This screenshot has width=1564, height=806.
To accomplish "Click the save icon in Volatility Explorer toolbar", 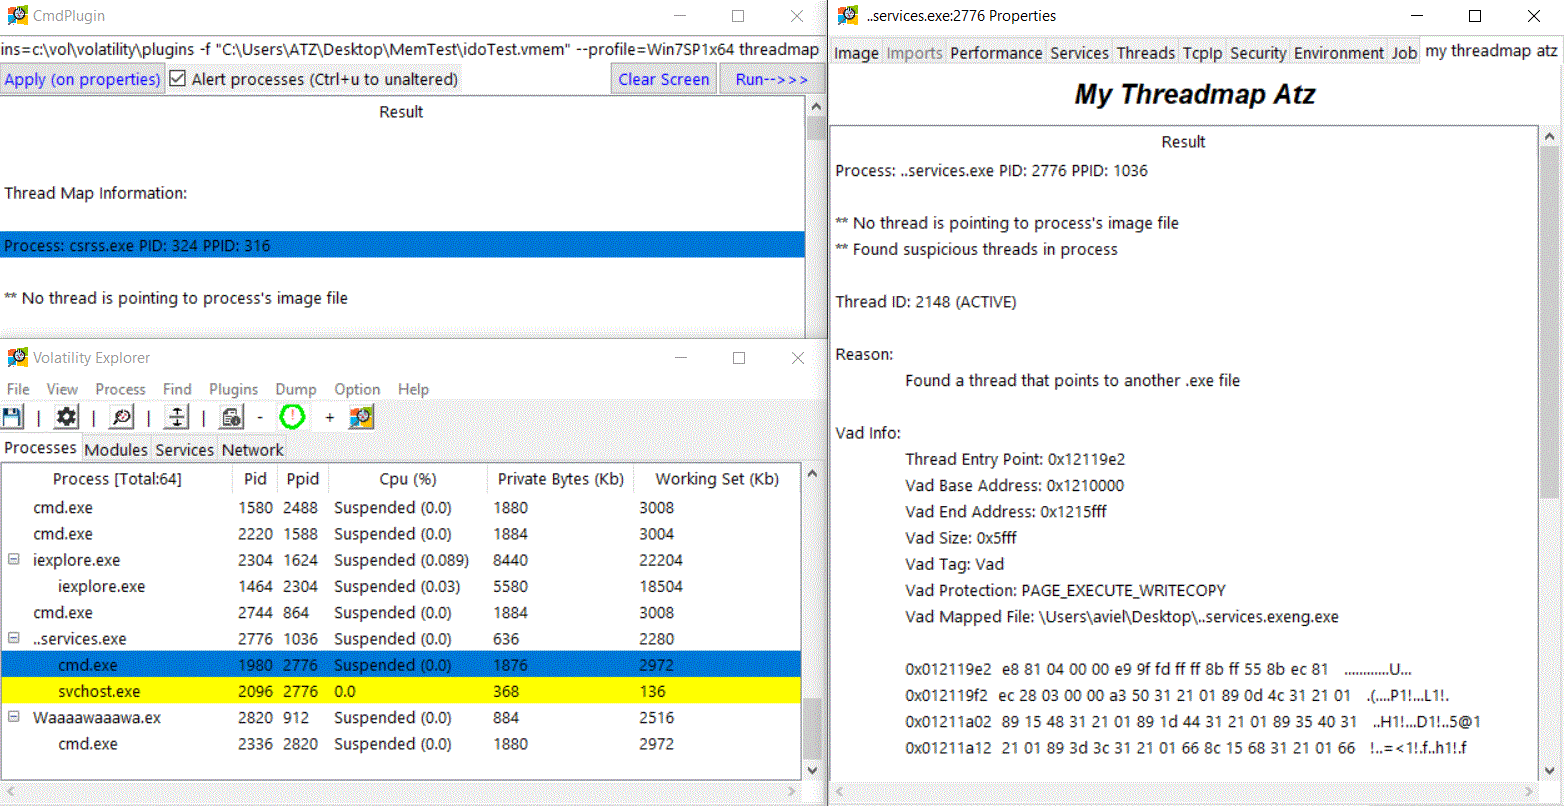I will [13, 416].
